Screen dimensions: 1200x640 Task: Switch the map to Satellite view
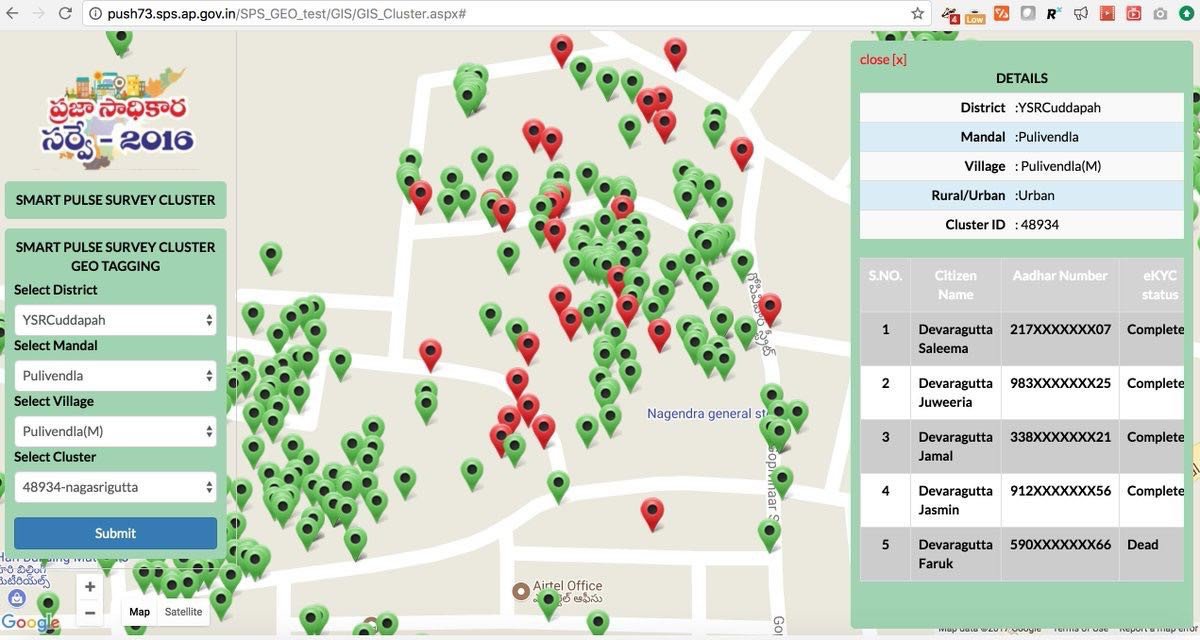point(183,612)
